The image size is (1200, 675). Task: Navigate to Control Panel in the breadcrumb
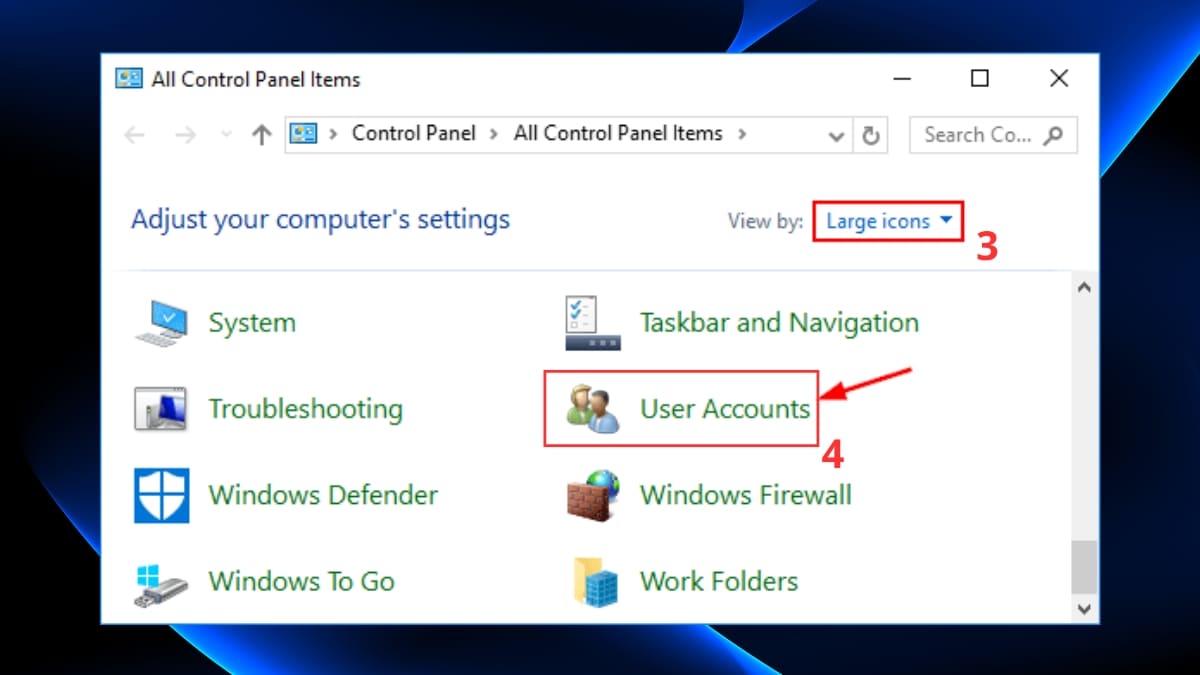(413, 133)
